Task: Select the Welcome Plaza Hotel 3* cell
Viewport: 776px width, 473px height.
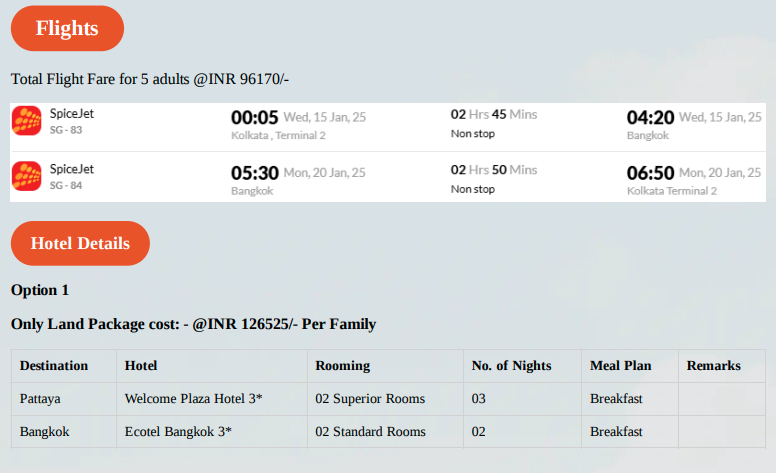Action: click(212, 399)
